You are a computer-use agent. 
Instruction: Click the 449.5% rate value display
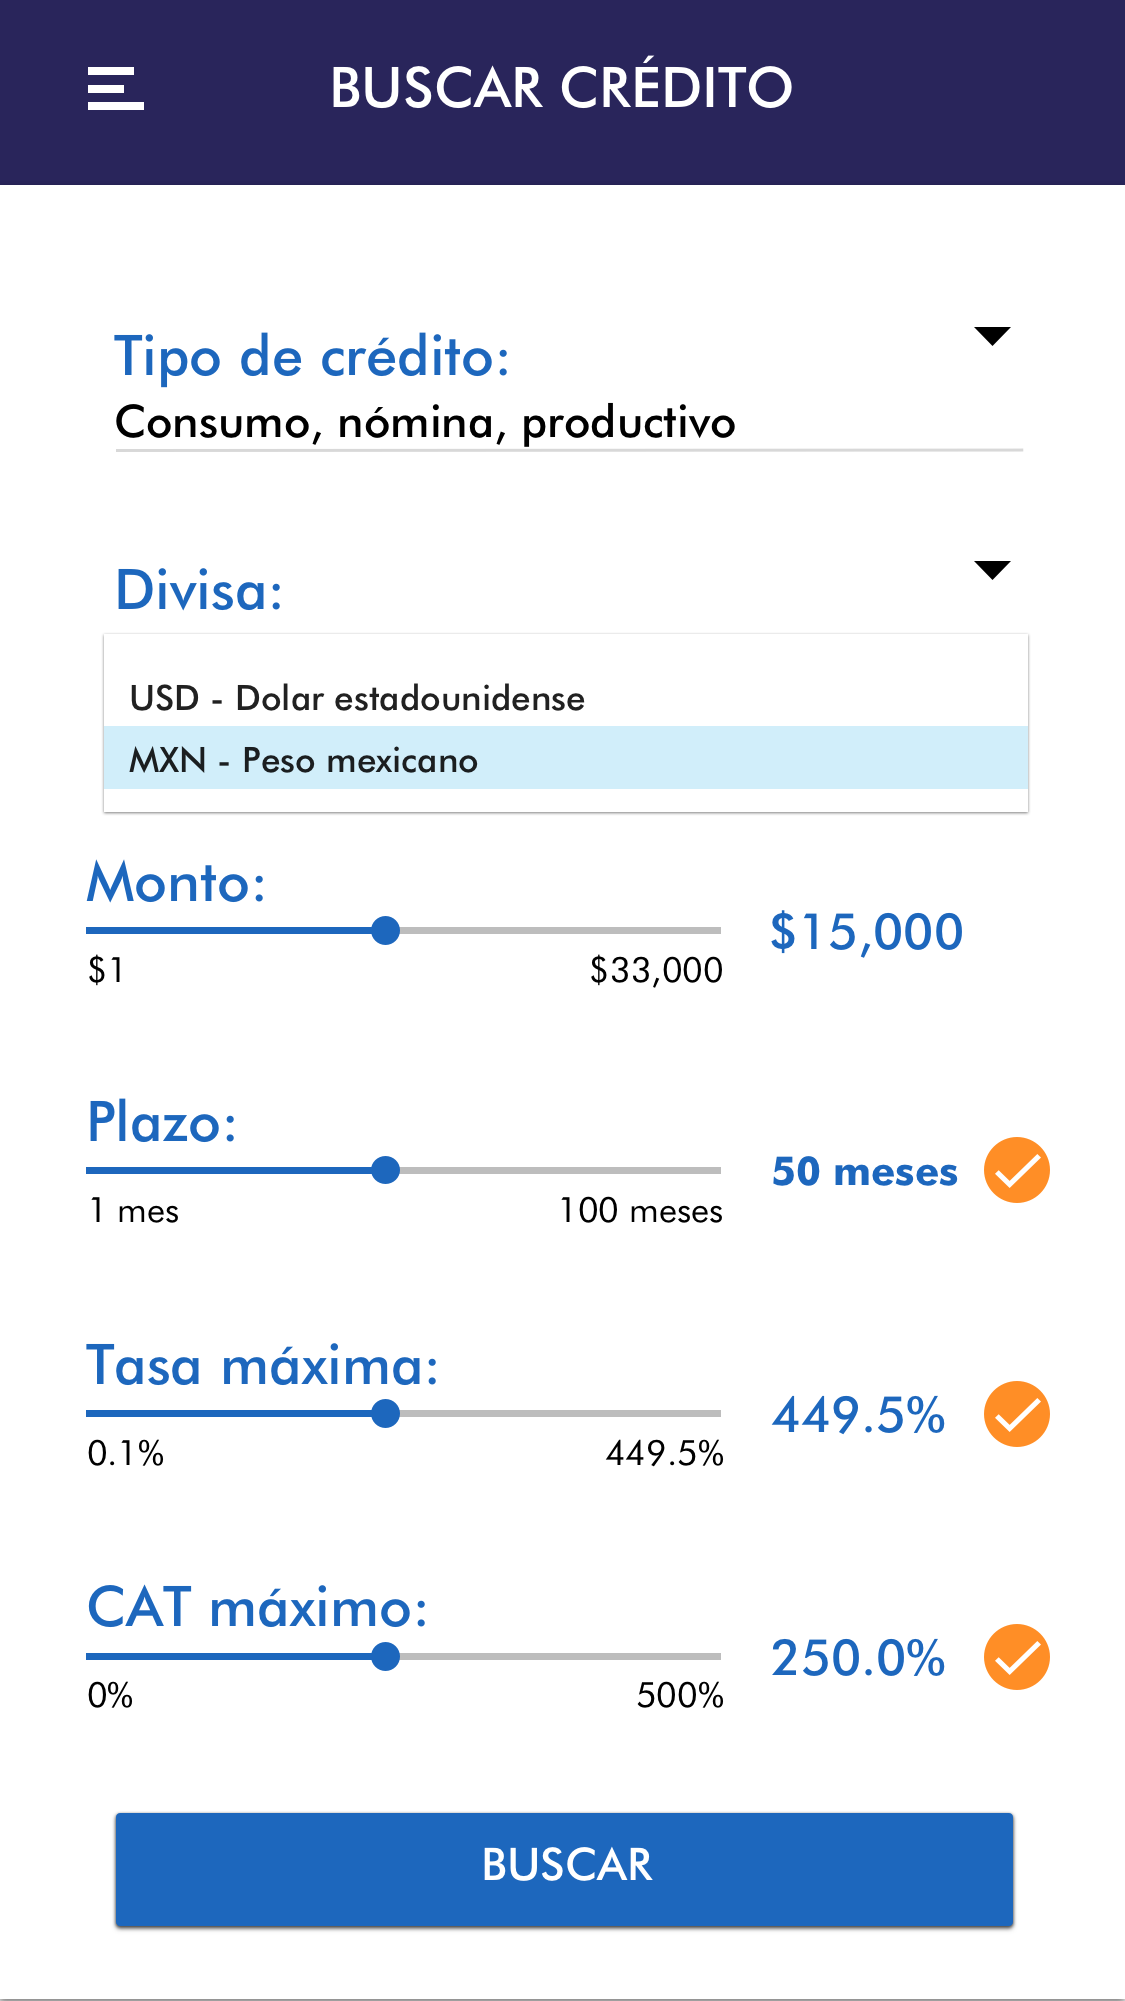tap(858, 1415)
